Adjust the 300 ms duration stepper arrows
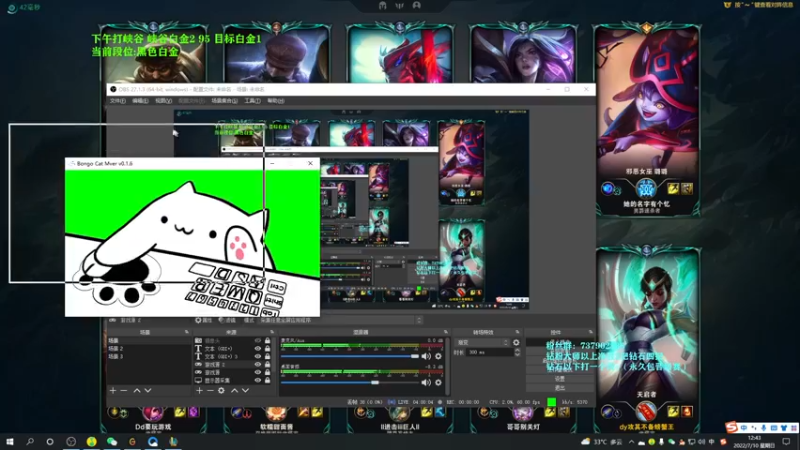This screenshot has height=450, width=800. (x=517, y=352)
